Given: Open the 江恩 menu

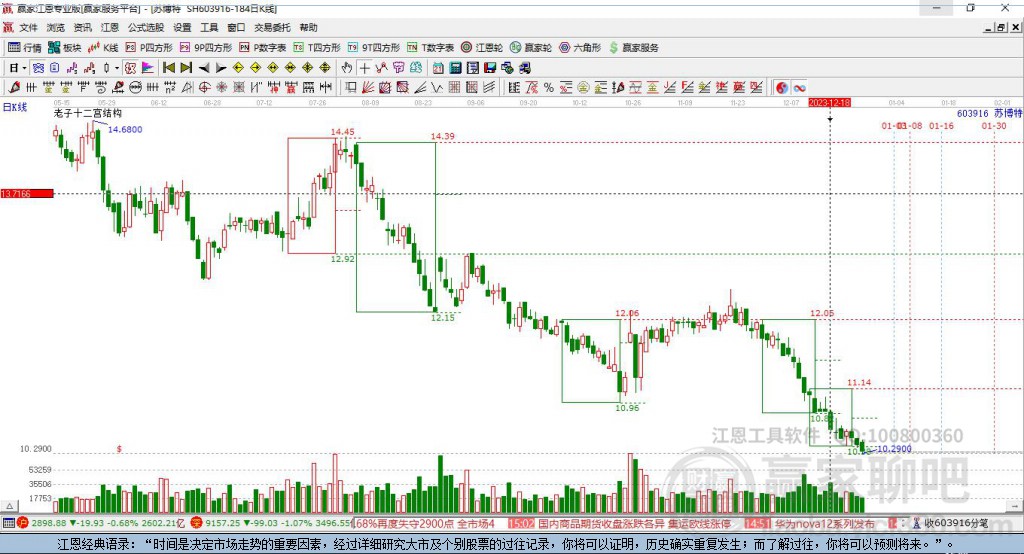Looking at the screenshot, I should pyautogui.click(x=110, y=27).
